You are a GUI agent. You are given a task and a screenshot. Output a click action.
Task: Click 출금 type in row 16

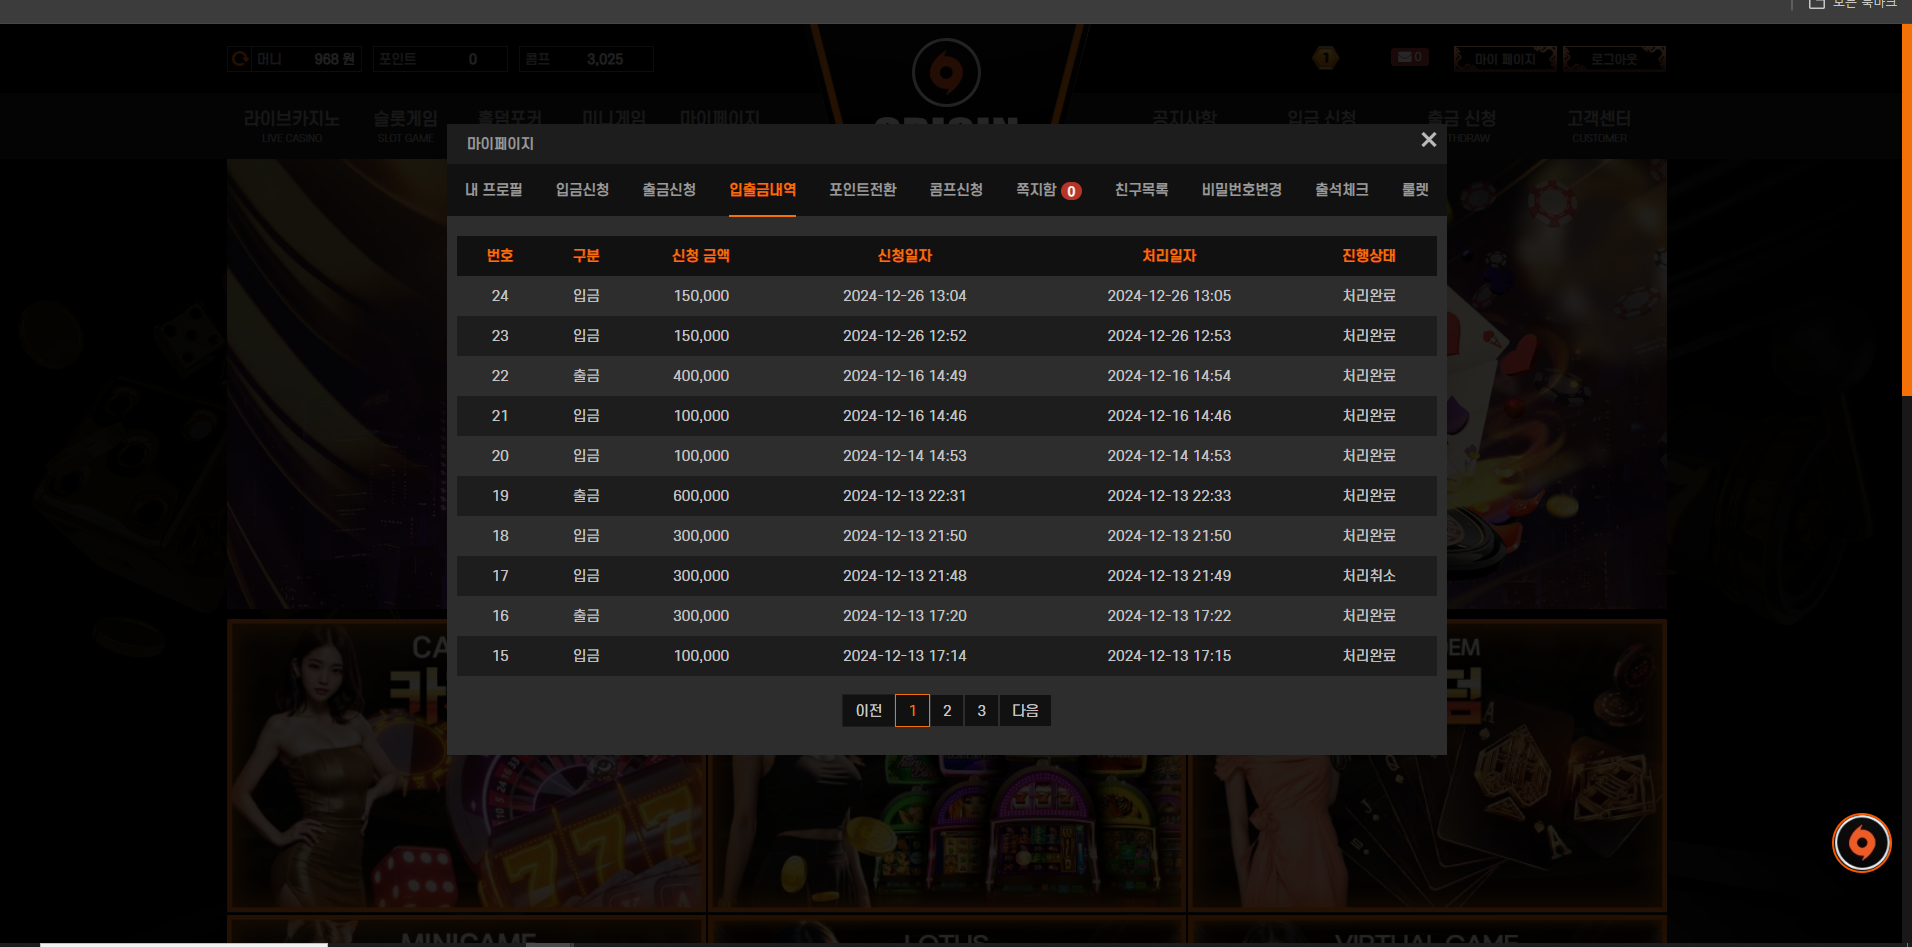point(586,615)
